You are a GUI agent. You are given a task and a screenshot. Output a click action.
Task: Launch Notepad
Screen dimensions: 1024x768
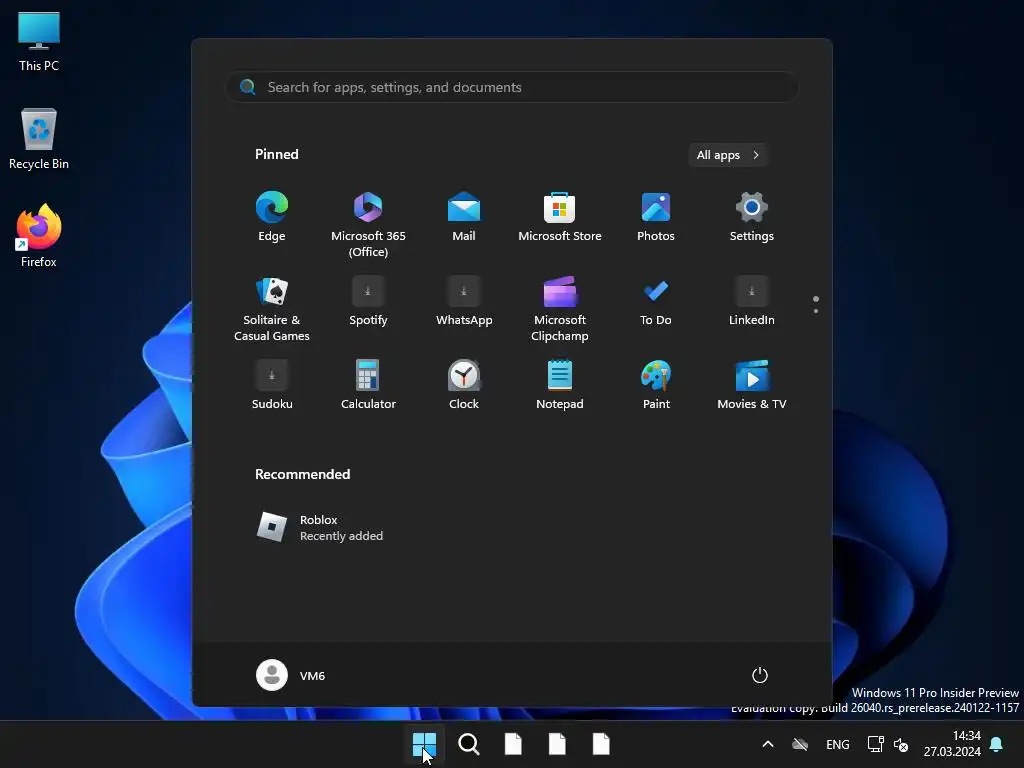click(x=560, y=385)
